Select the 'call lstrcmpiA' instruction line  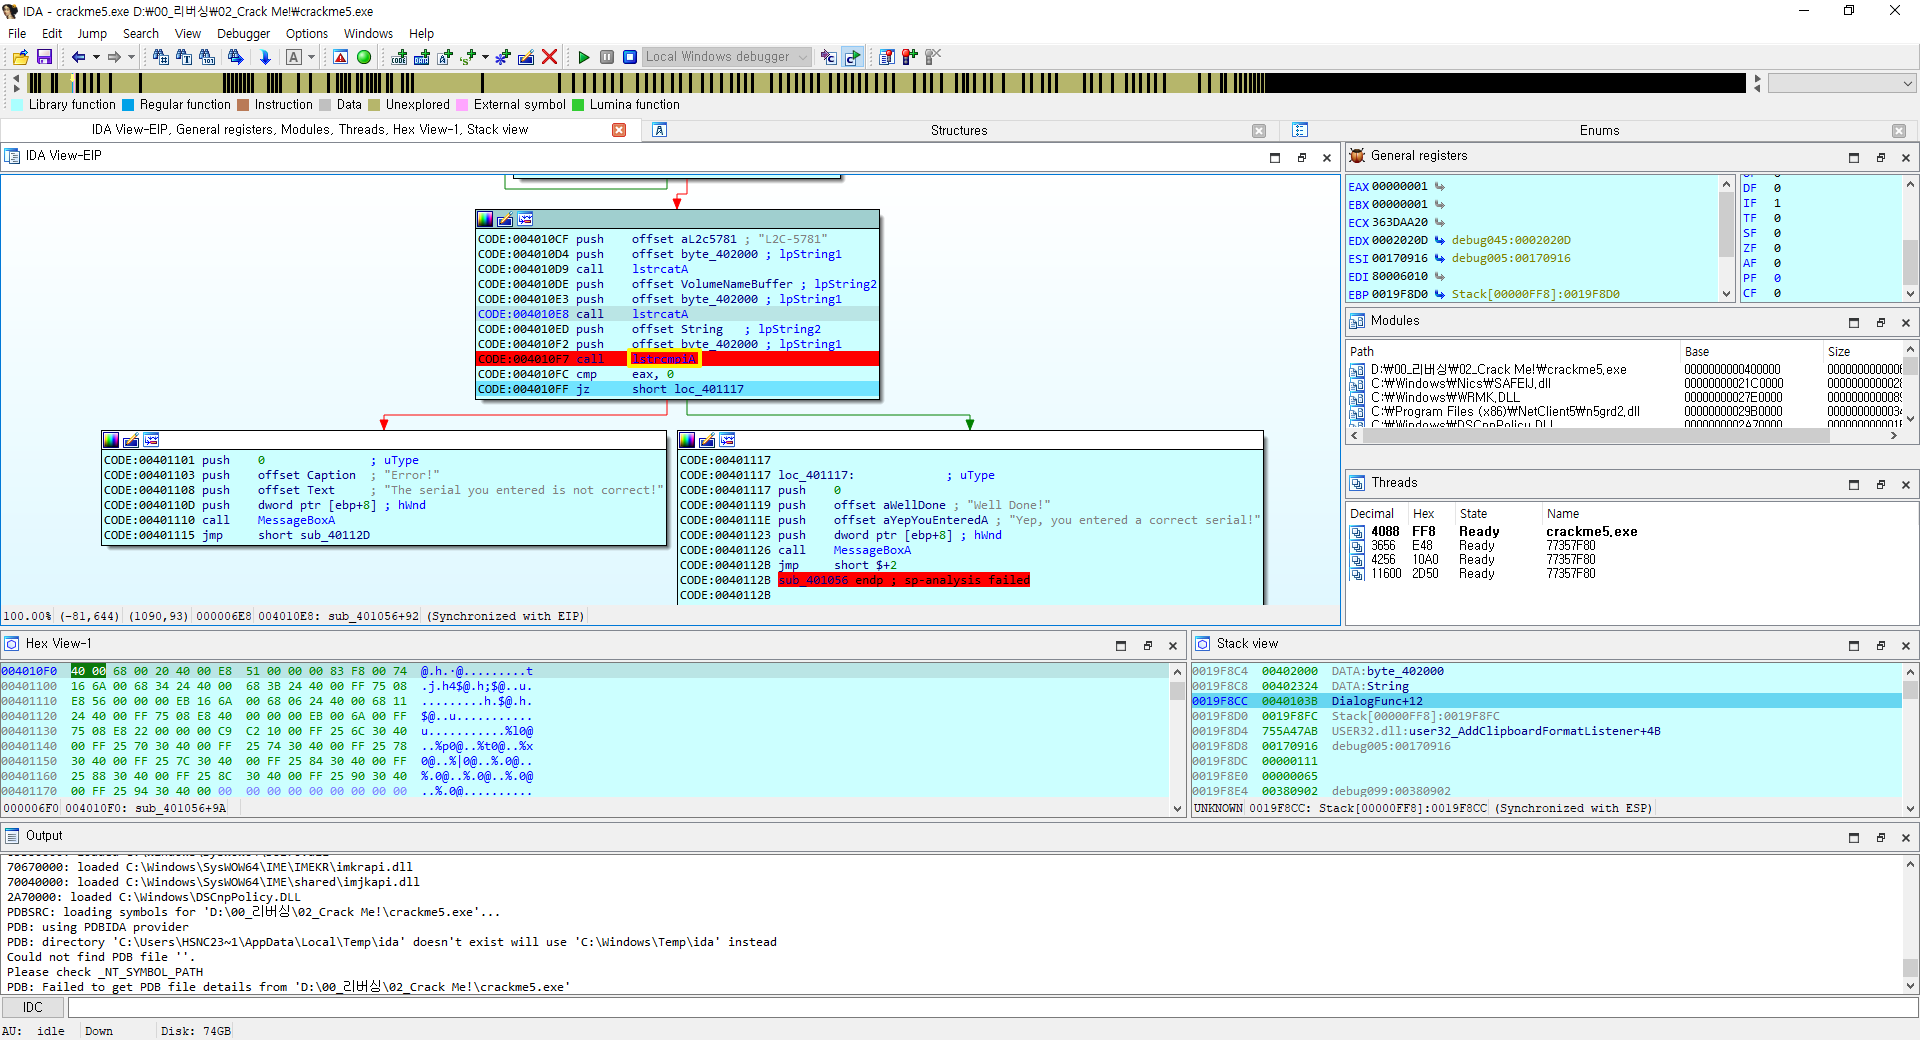677,359
